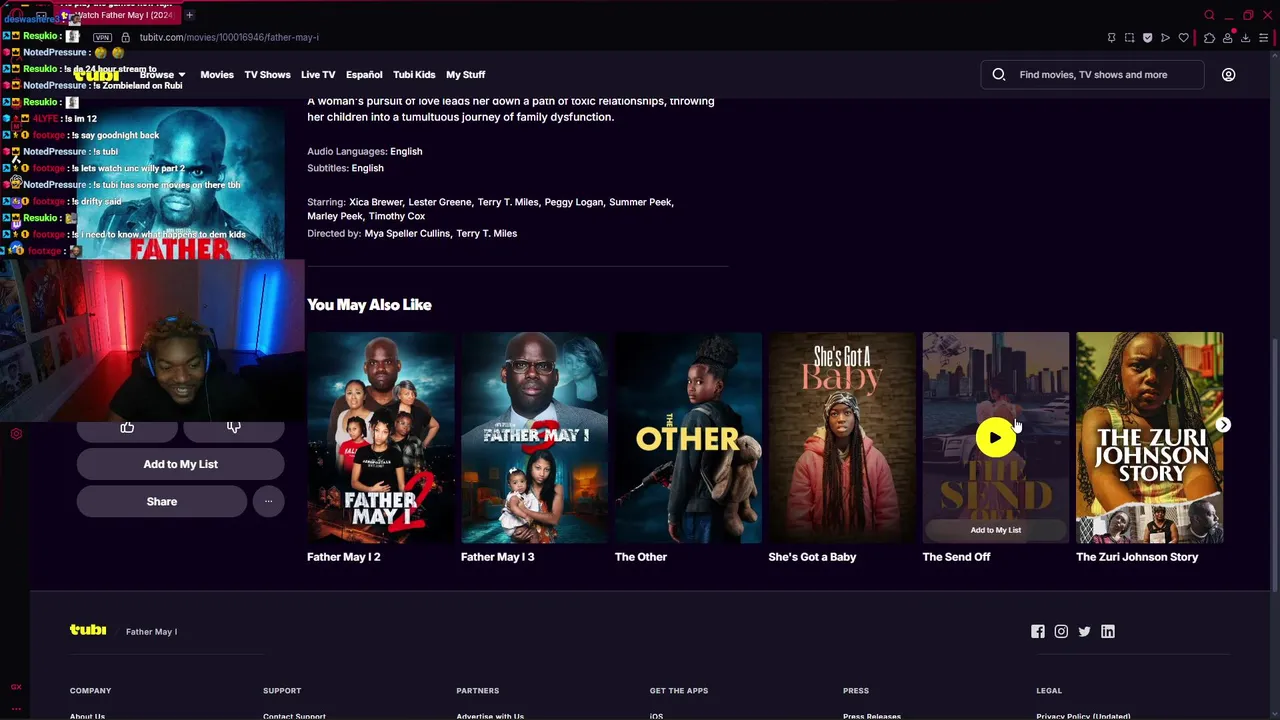The height and width of the screenshot is (720, 1280).
Task: Click the page vertical scrollbar
Action: point(1274,465)
